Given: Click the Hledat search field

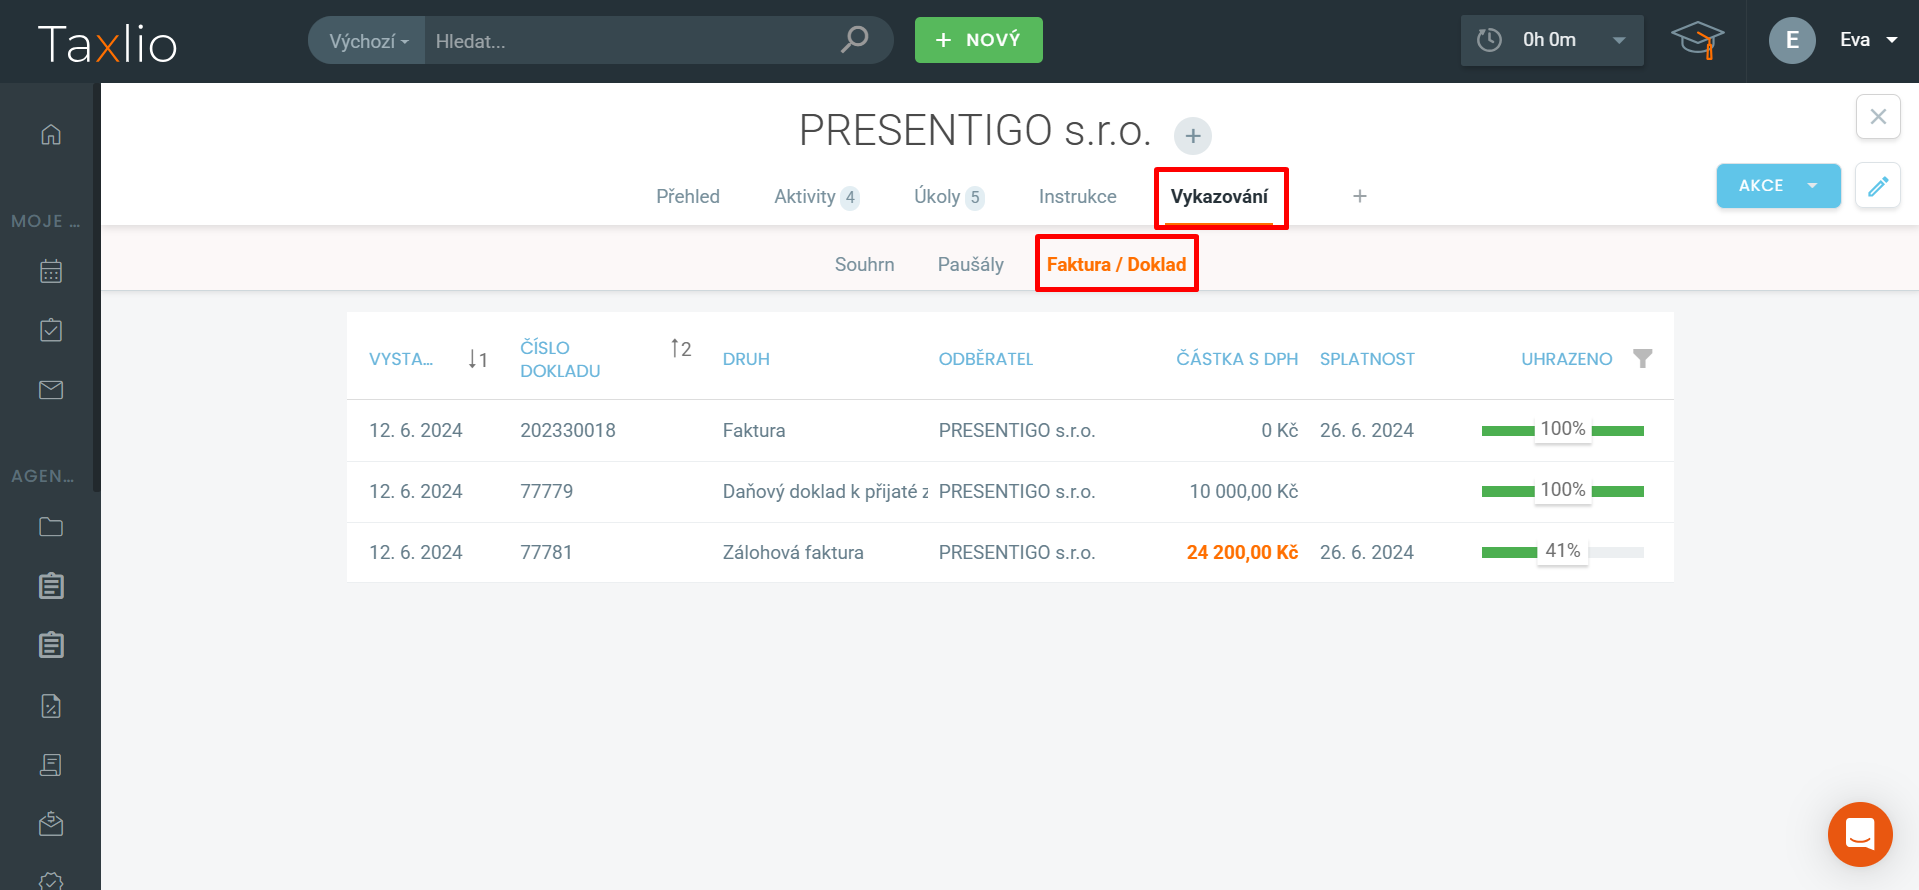Looking at the screenshot, I should coord(630,41).
